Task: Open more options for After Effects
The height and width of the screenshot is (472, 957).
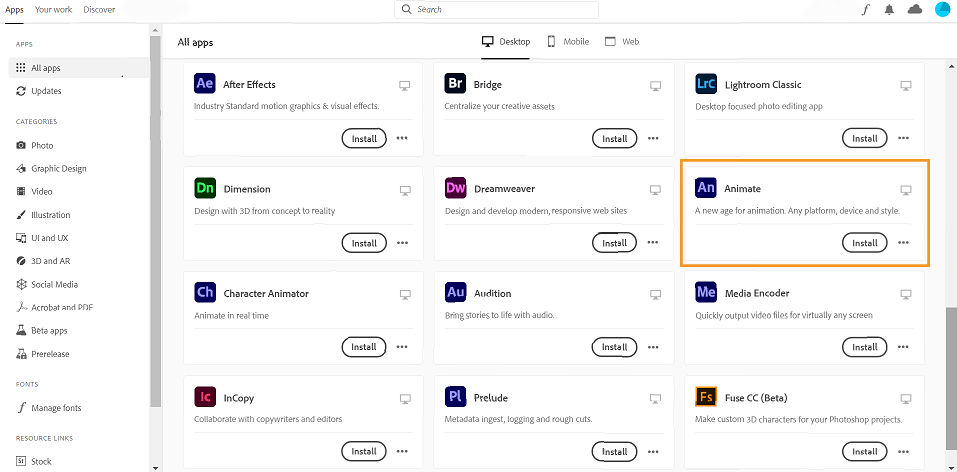Action: (402, 138)
